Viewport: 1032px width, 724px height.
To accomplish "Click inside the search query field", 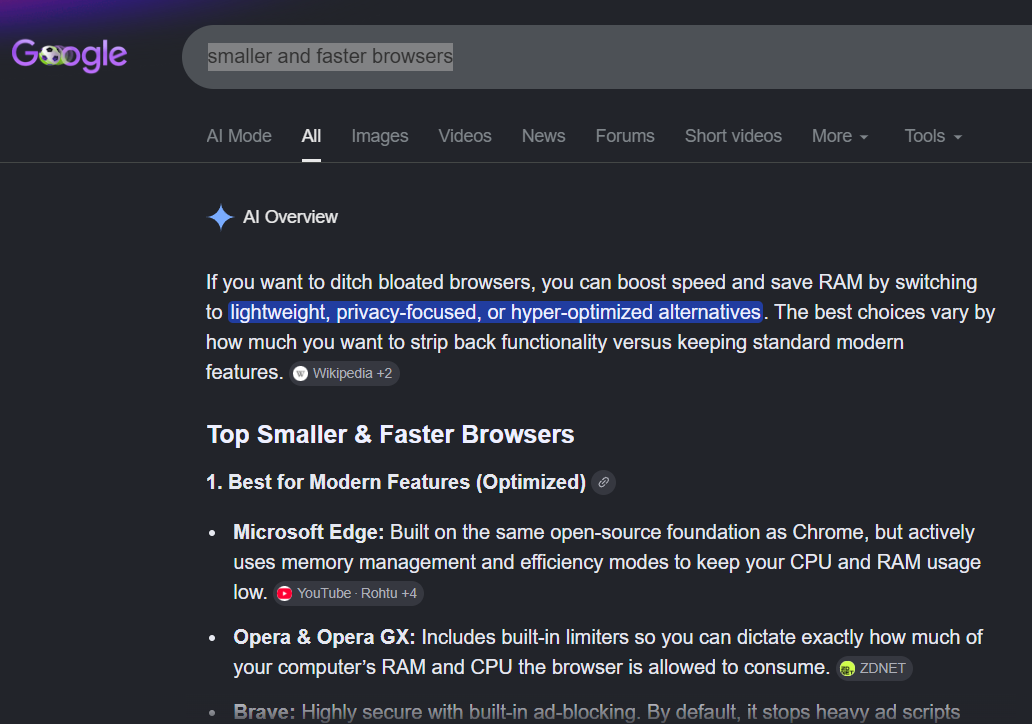I will click(x=606, y=57).
